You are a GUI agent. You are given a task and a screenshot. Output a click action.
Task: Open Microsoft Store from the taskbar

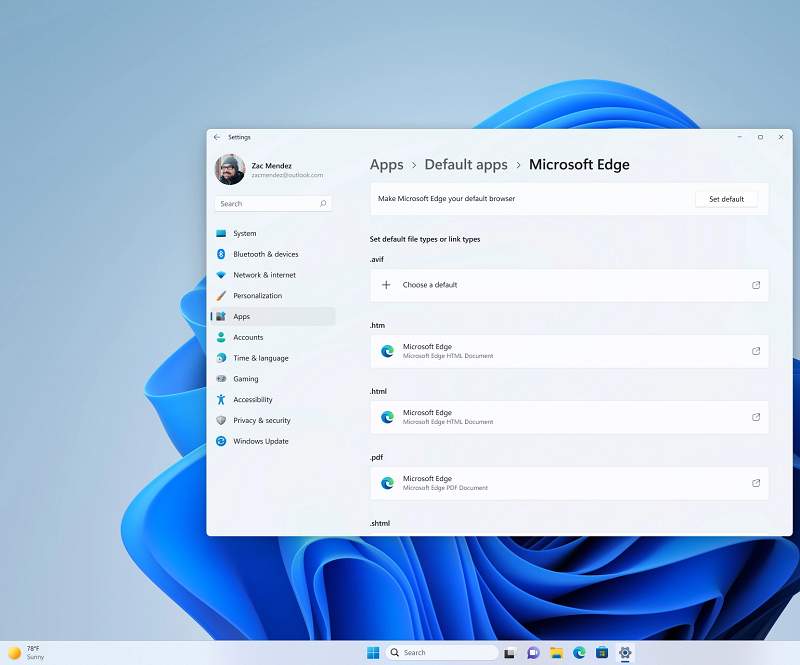tap(602, 653)
